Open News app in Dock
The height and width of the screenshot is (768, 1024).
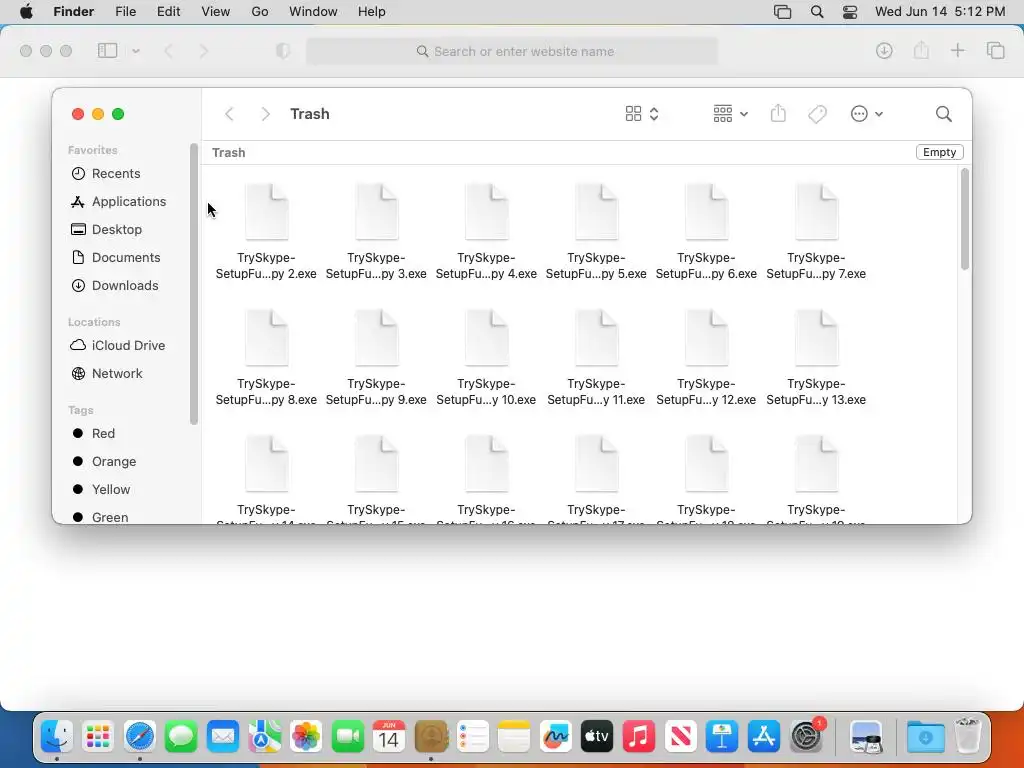(680, 737)
